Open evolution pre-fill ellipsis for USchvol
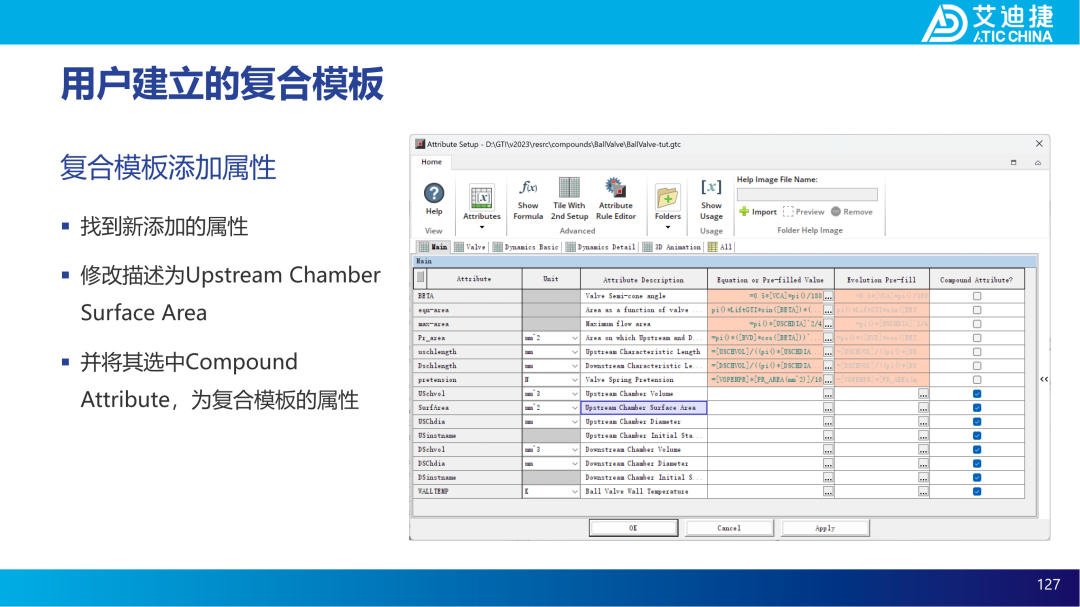Image resolution: width=1080 pixels, height=607 pixels. (x=923, y=394)
